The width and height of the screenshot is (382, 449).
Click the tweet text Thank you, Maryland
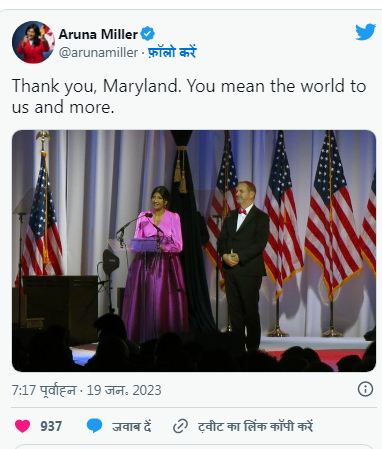[x=97, y=86]
